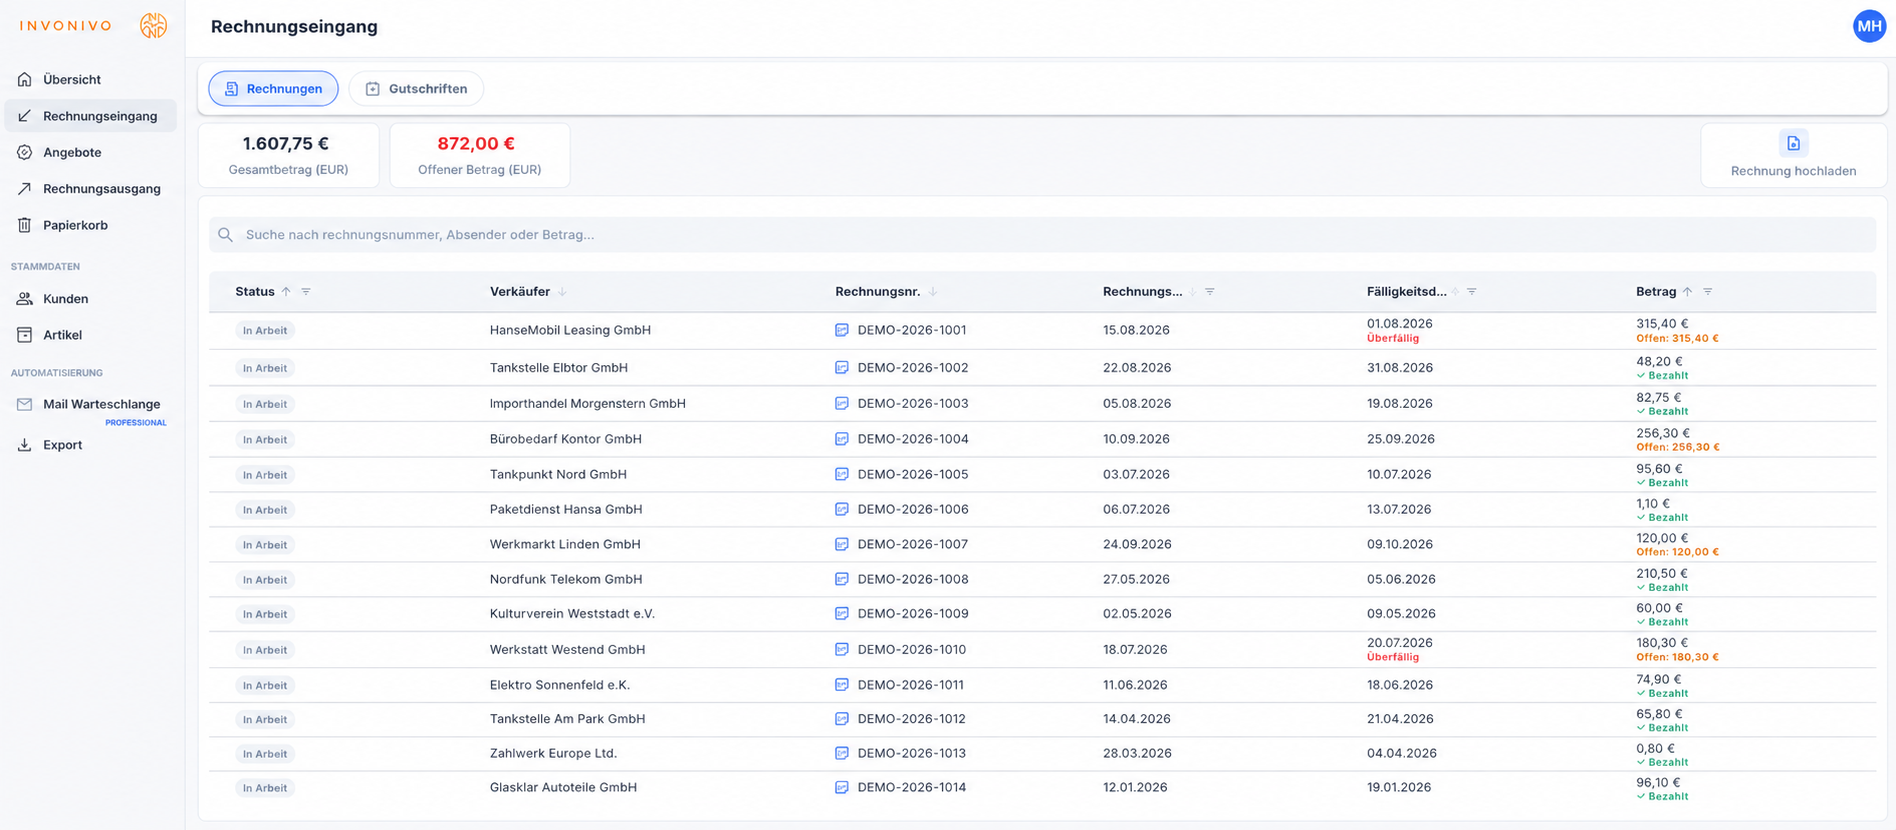1896x830 pixels.
Task: Click the Invonivo logo icon
Action: pos(153,26)
